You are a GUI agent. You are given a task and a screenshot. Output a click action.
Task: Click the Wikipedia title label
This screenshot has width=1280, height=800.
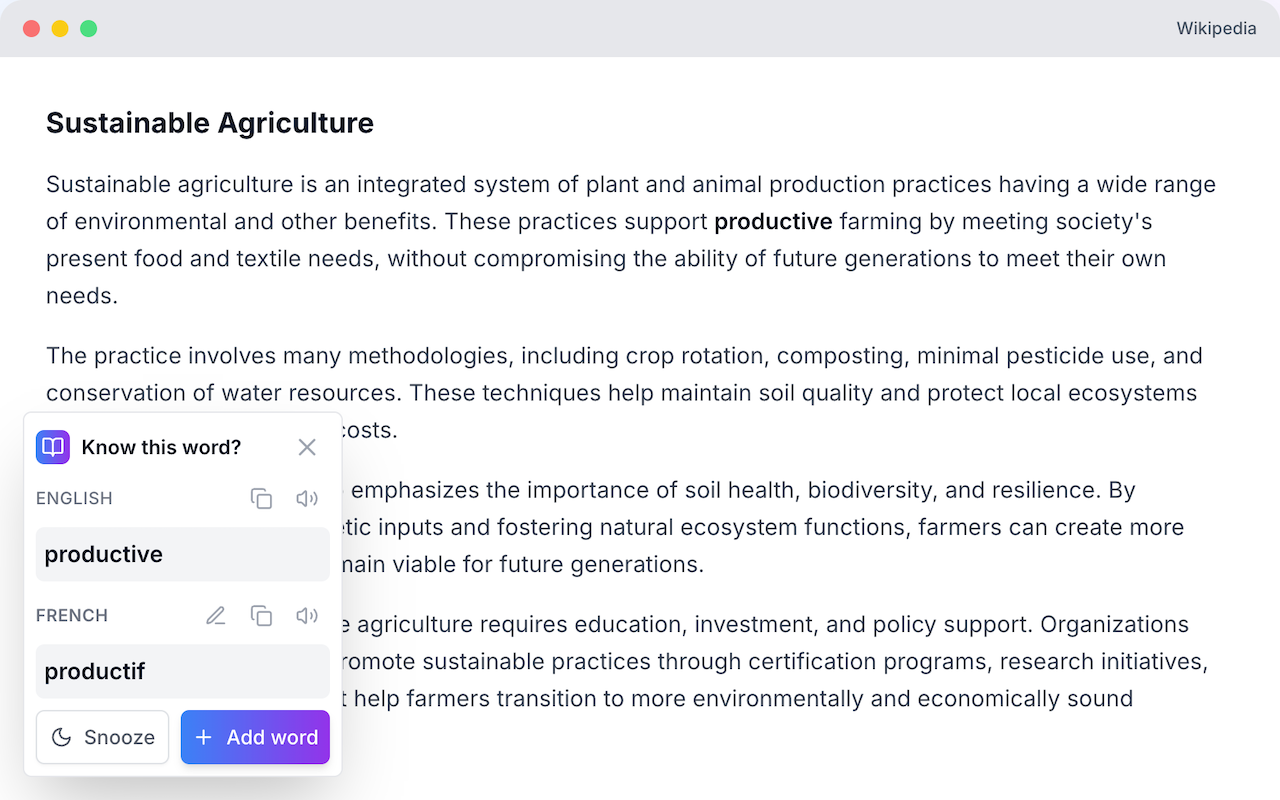point(1216,28)
